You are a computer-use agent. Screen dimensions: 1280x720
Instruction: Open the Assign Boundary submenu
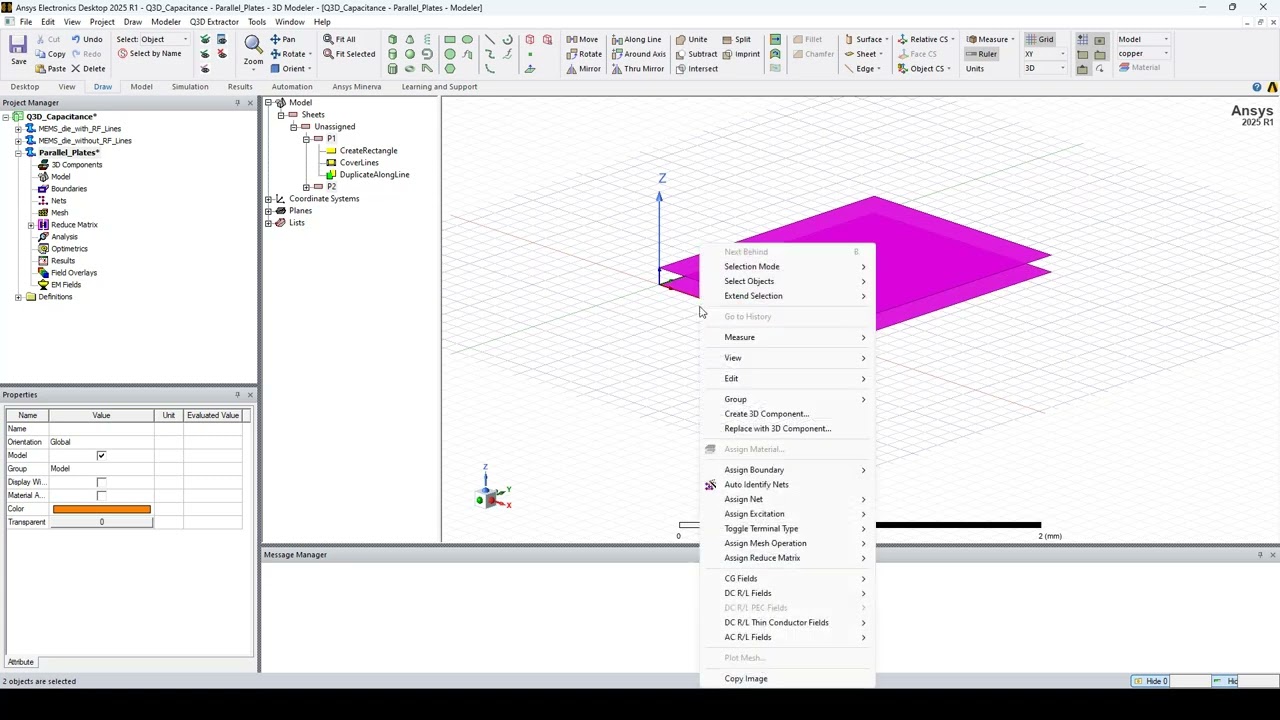tap(788, 470)
